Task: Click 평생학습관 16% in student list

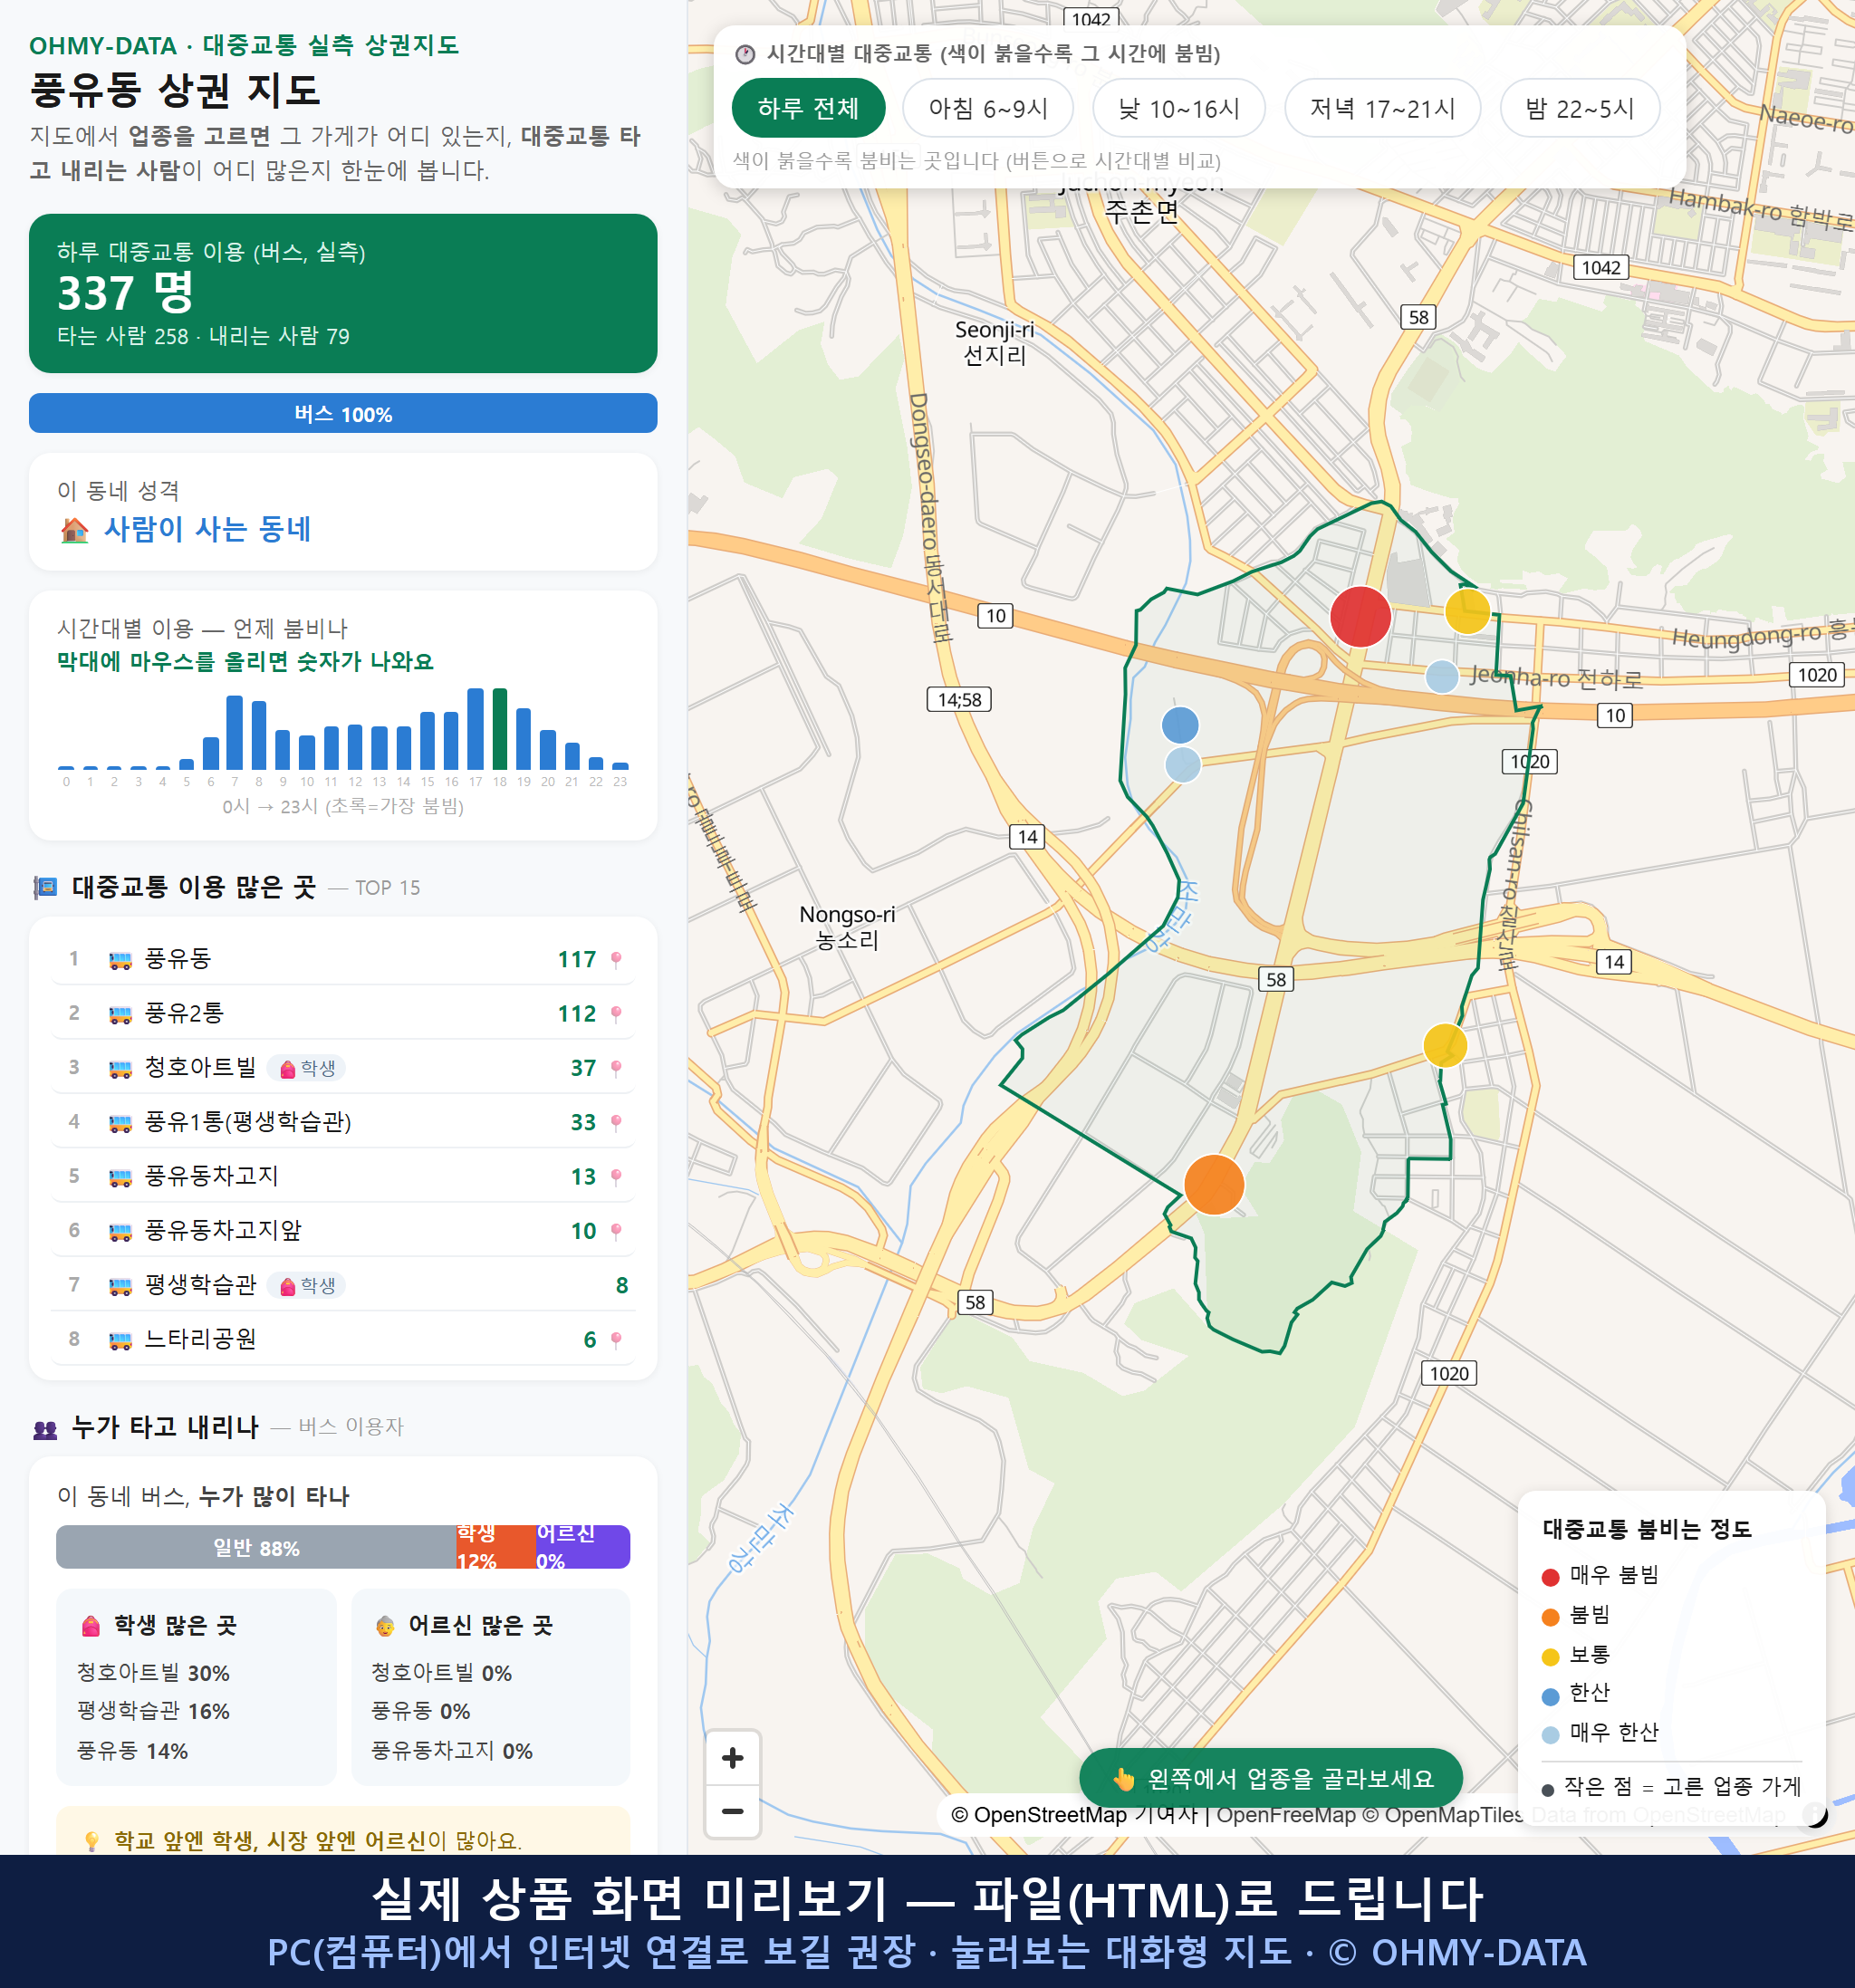Action: tap(153, 1711)
